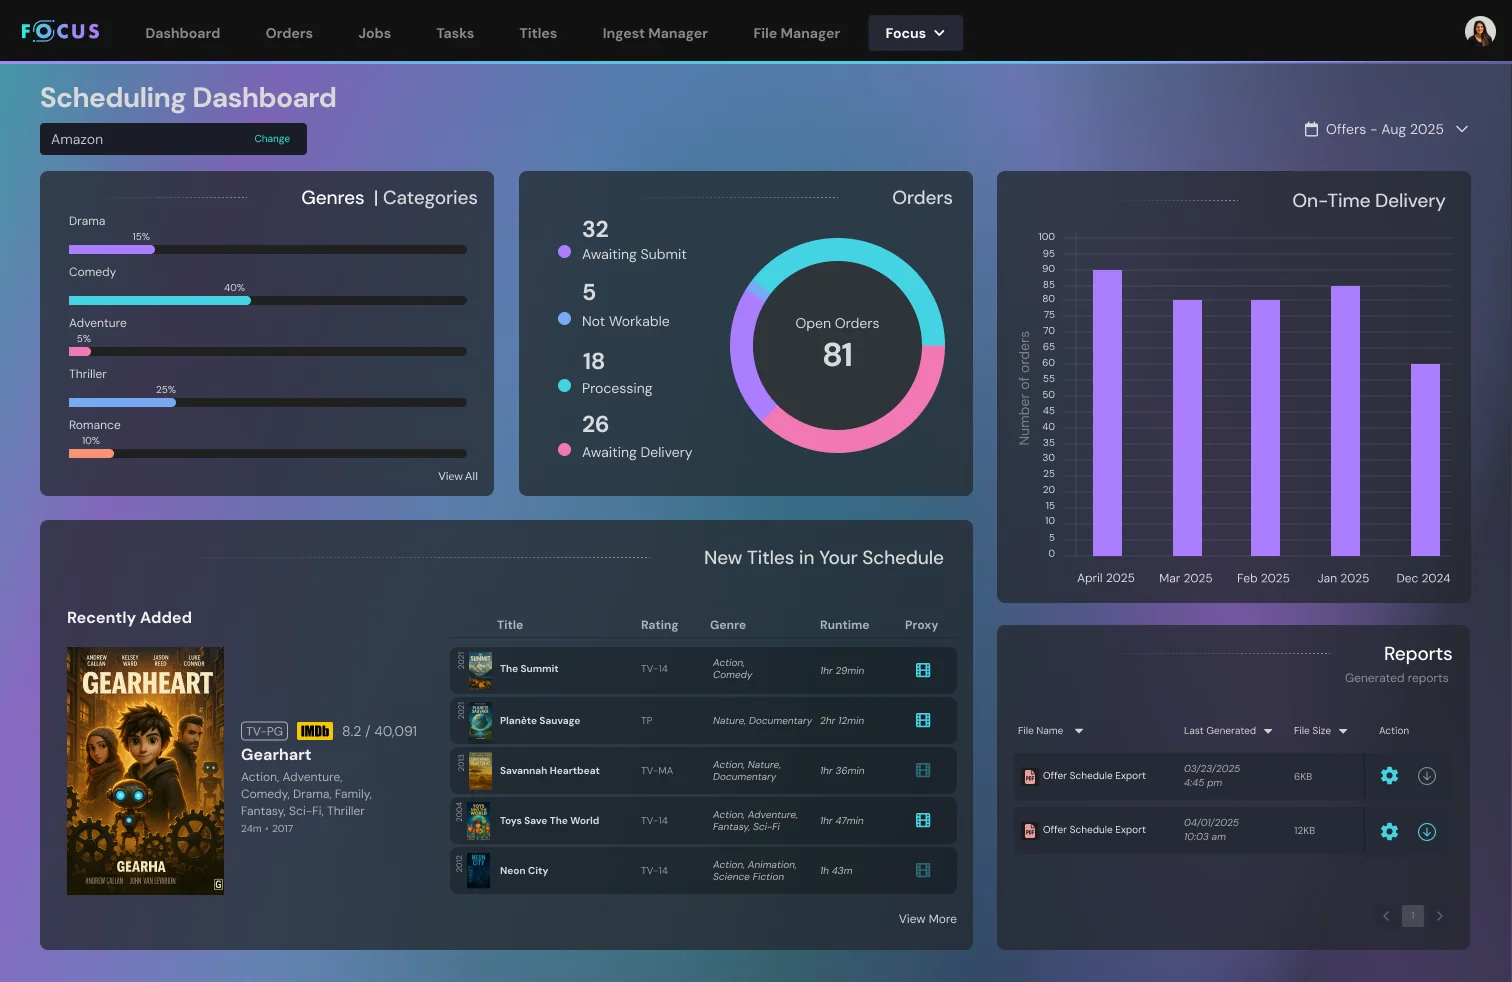Open the proxy icon for Planète Sauvage

[922, 720]
